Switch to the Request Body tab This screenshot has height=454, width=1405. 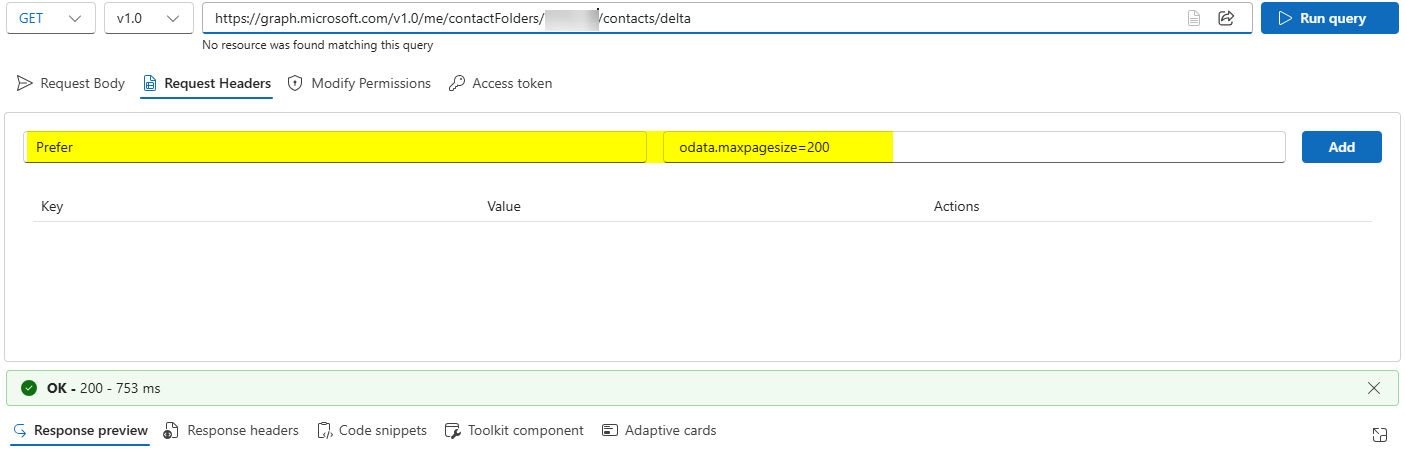71,84
